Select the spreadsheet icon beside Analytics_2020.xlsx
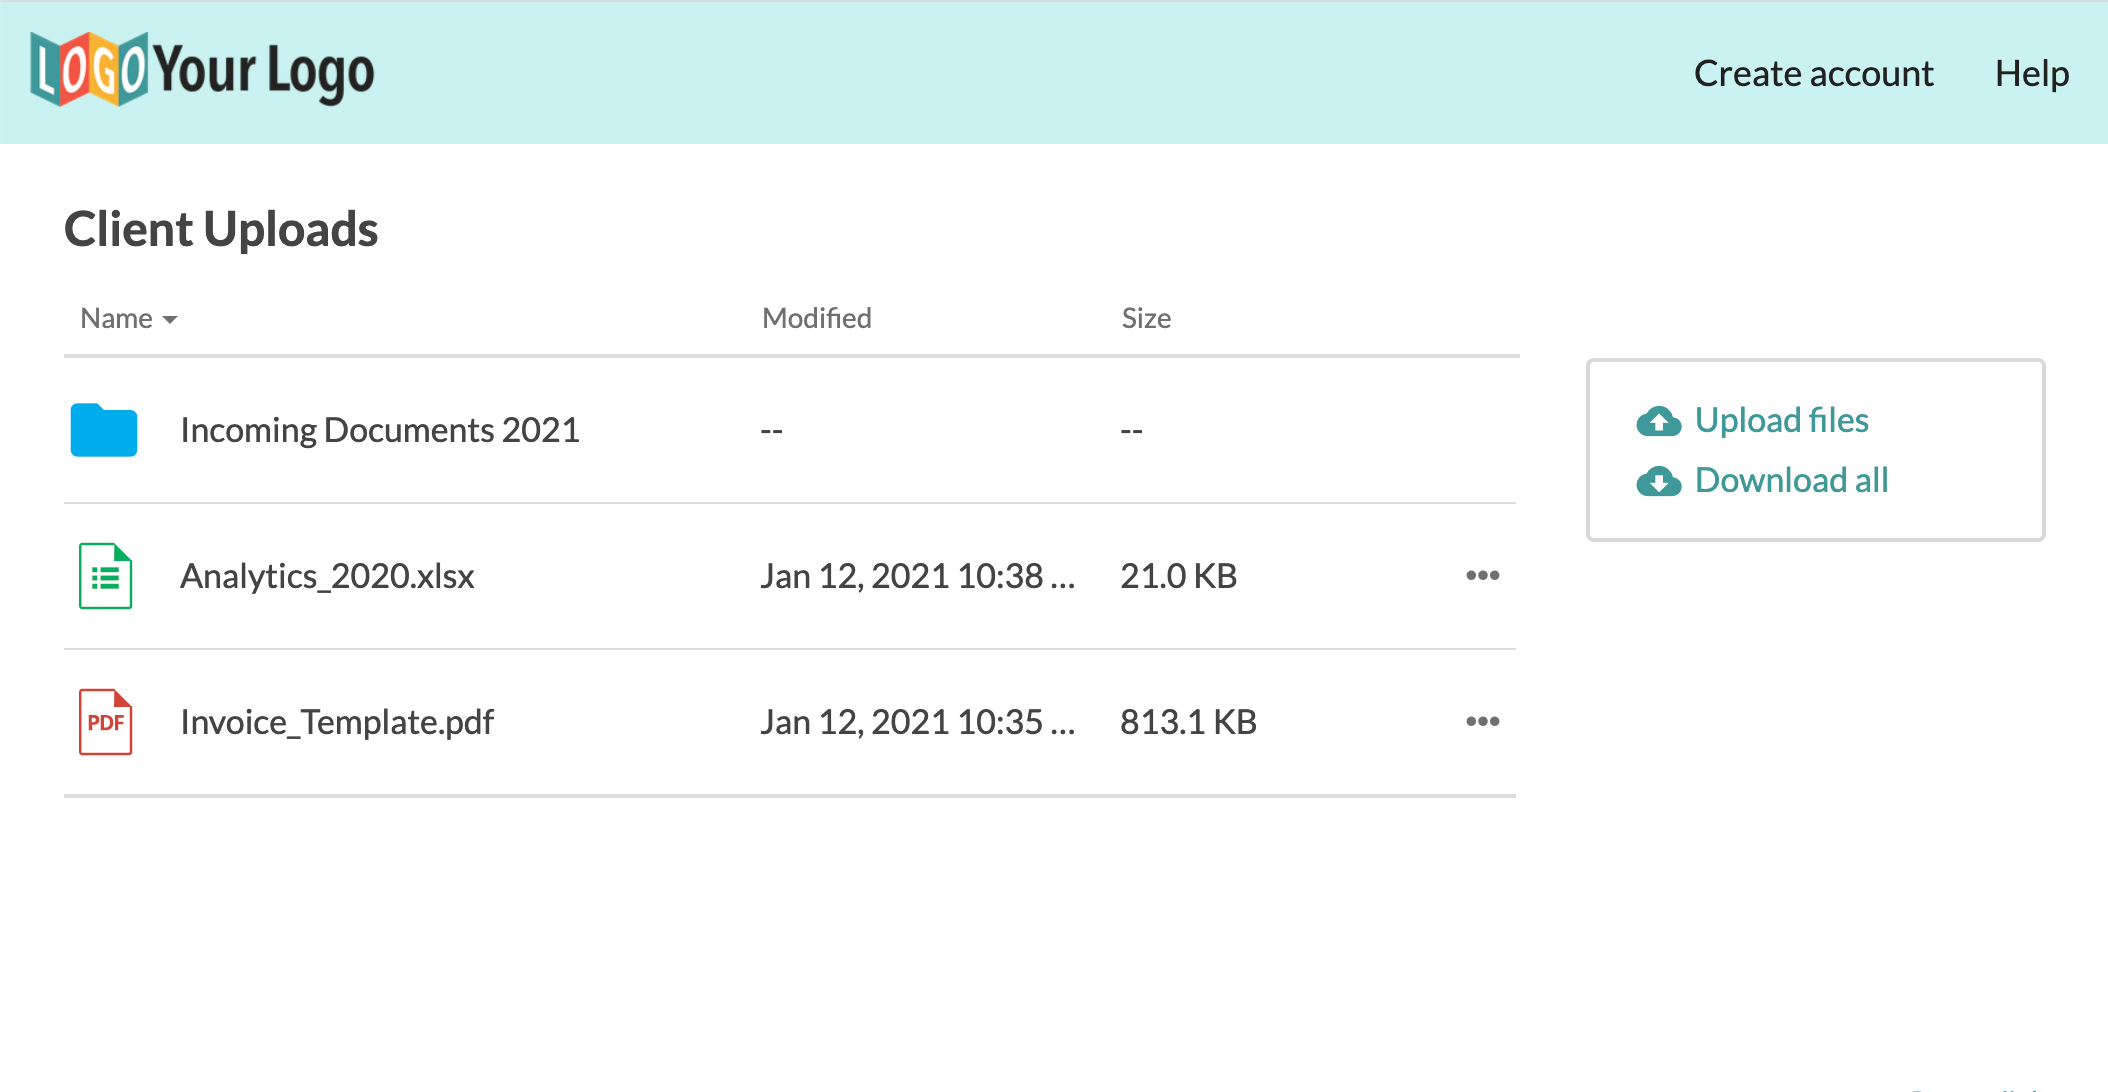 point(105,576)
